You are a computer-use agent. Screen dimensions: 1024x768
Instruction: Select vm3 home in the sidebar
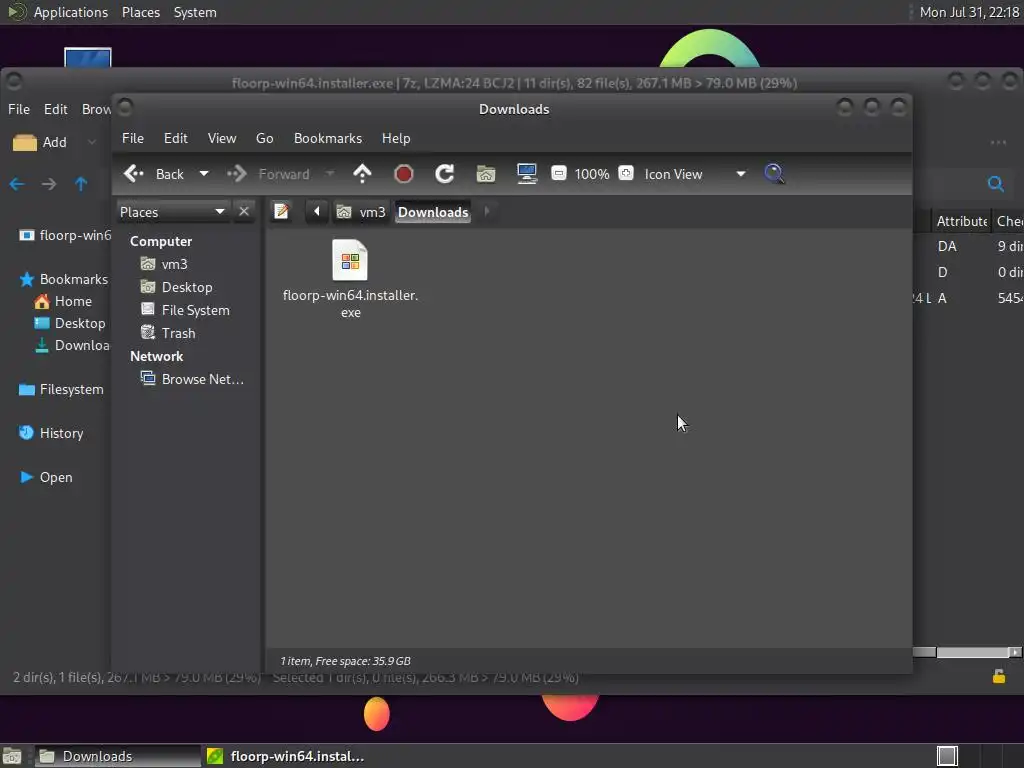click(165, 264)
